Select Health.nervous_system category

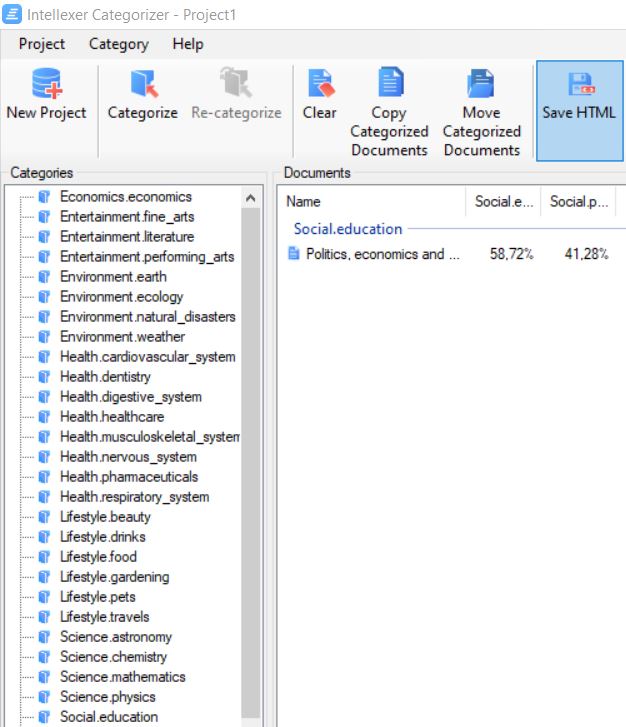tap(128, 457)
